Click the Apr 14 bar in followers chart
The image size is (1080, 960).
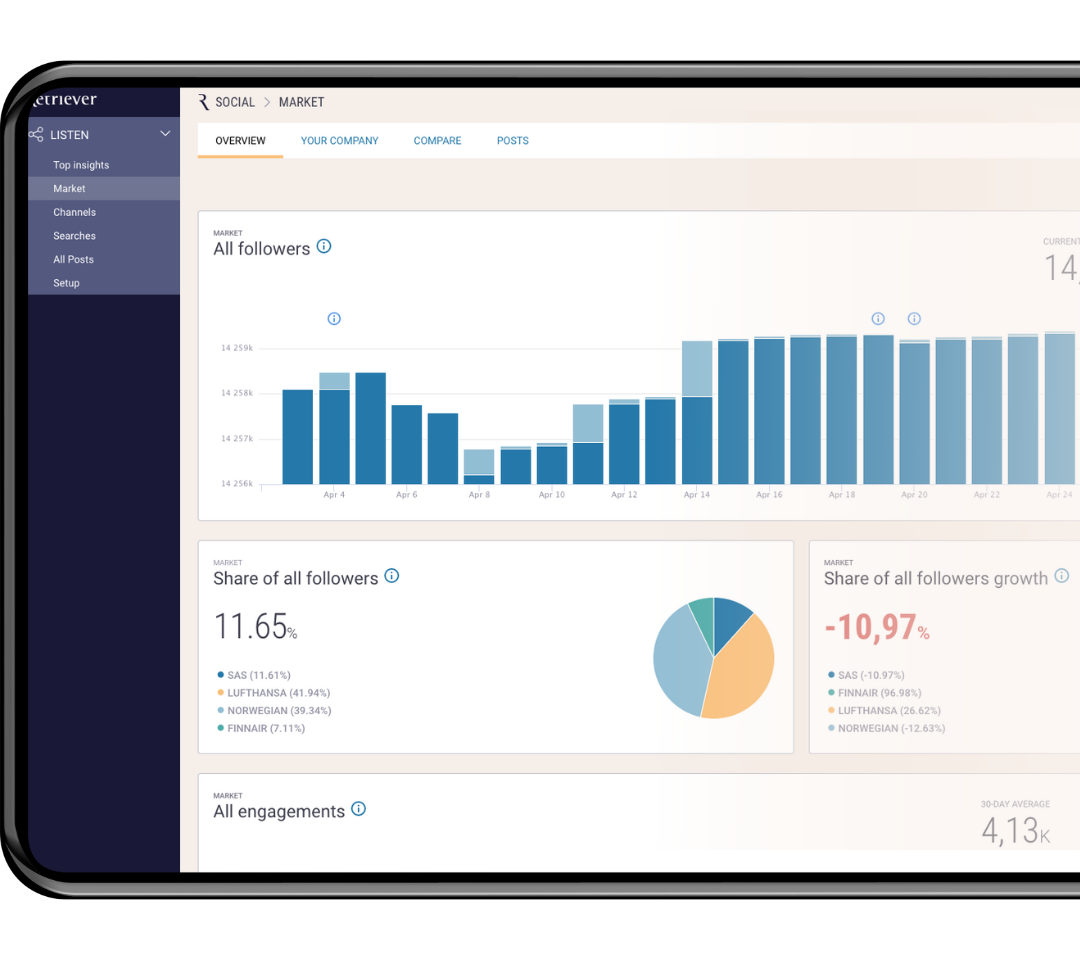coord(697,413)
